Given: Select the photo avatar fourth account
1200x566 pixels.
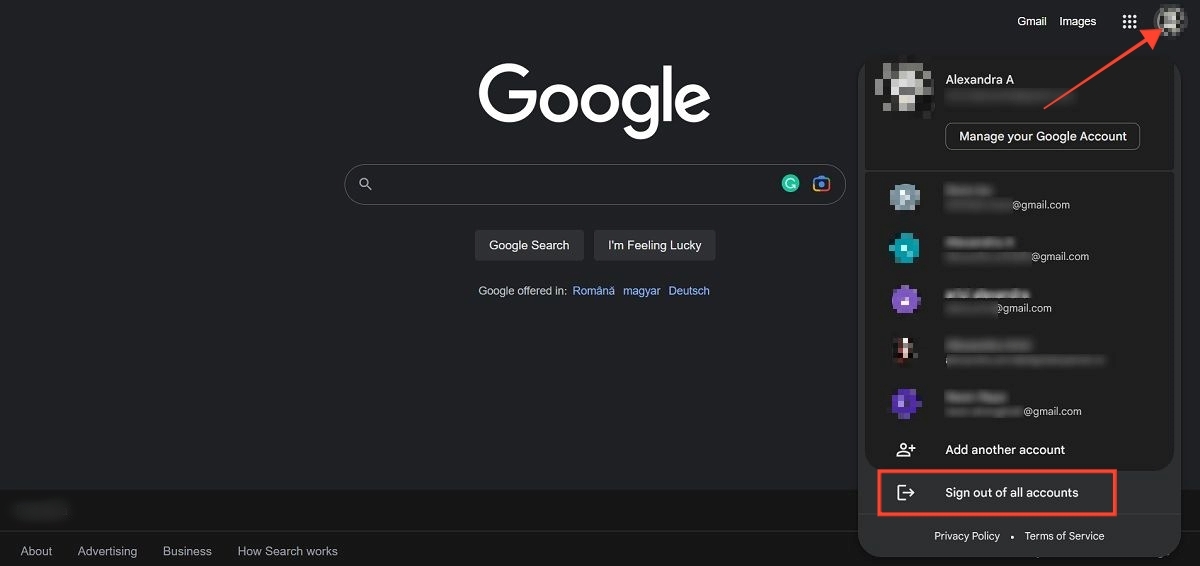Looking at the screenshot, I should point(1019,351).
